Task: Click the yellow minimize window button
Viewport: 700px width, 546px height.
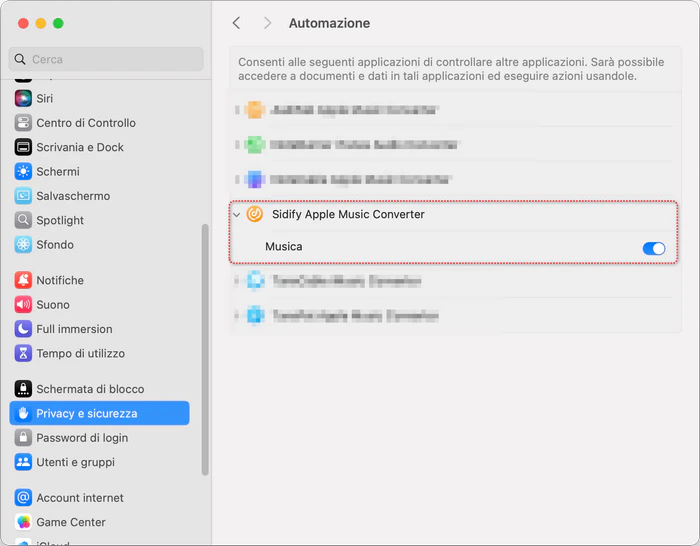Action: pyautogui.click(x=41, y=23)
